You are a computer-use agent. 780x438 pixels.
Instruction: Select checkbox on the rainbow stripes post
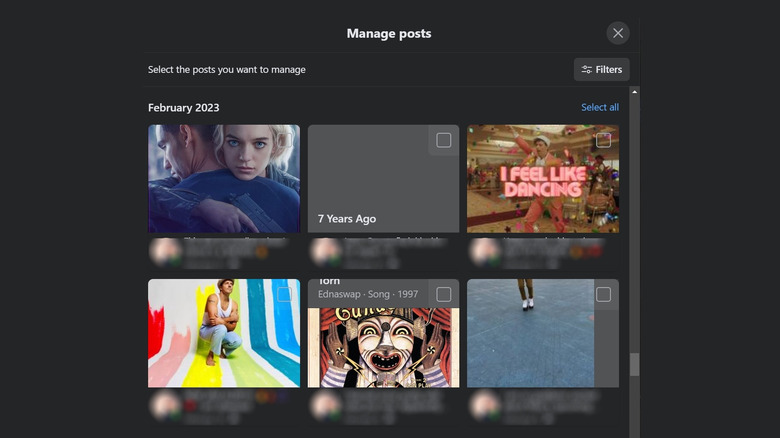[x=285, y=294]
